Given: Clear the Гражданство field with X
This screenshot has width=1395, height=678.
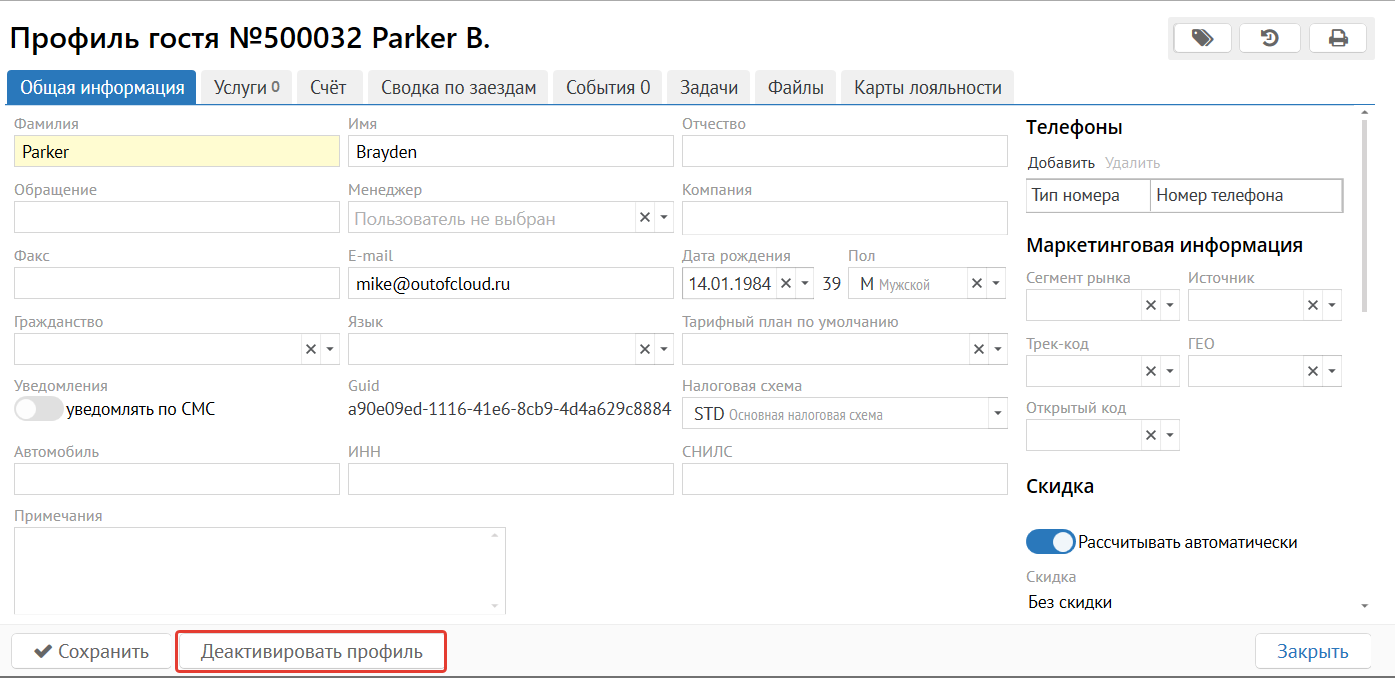Looking at the screenshot, I should tap(311, 349).
